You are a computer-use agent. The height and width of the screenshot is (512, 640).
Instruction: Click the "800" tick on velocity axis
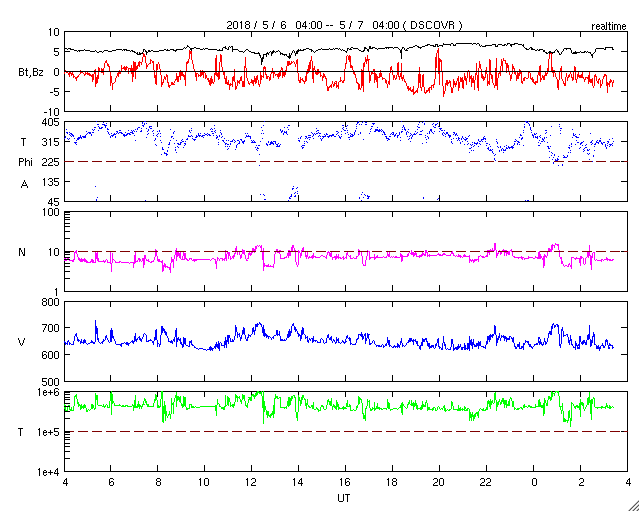[x=52, y=303]
